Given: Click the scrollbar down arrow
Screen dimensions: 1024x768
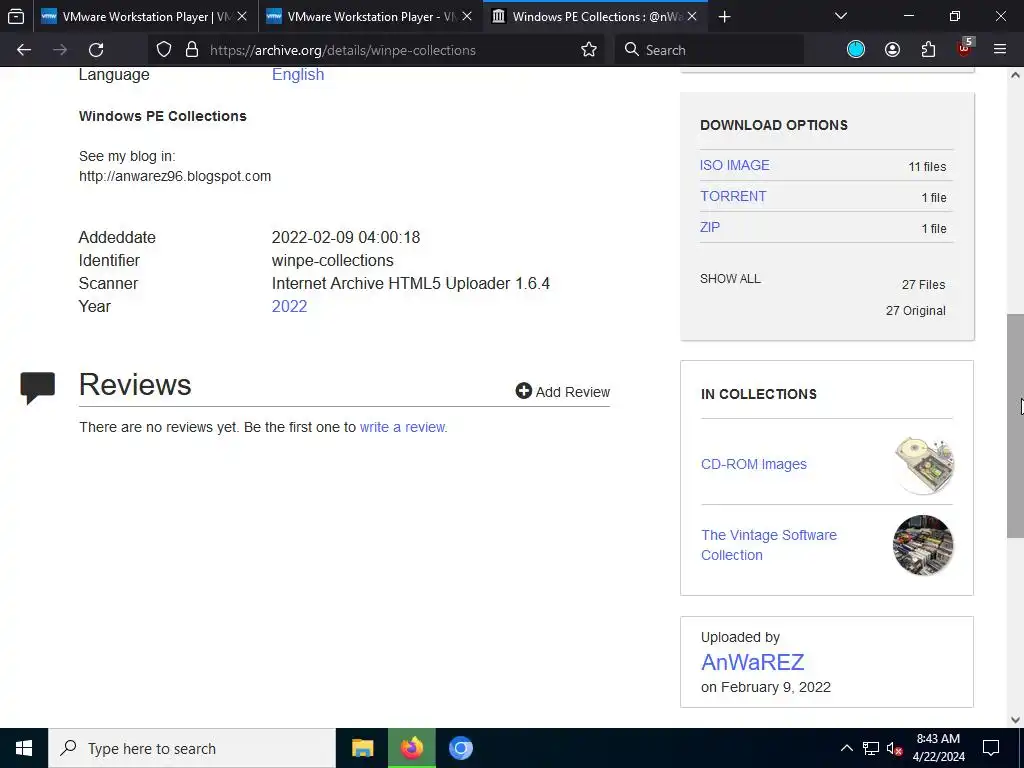Looking at the screenshot, I should [1015, 720].
